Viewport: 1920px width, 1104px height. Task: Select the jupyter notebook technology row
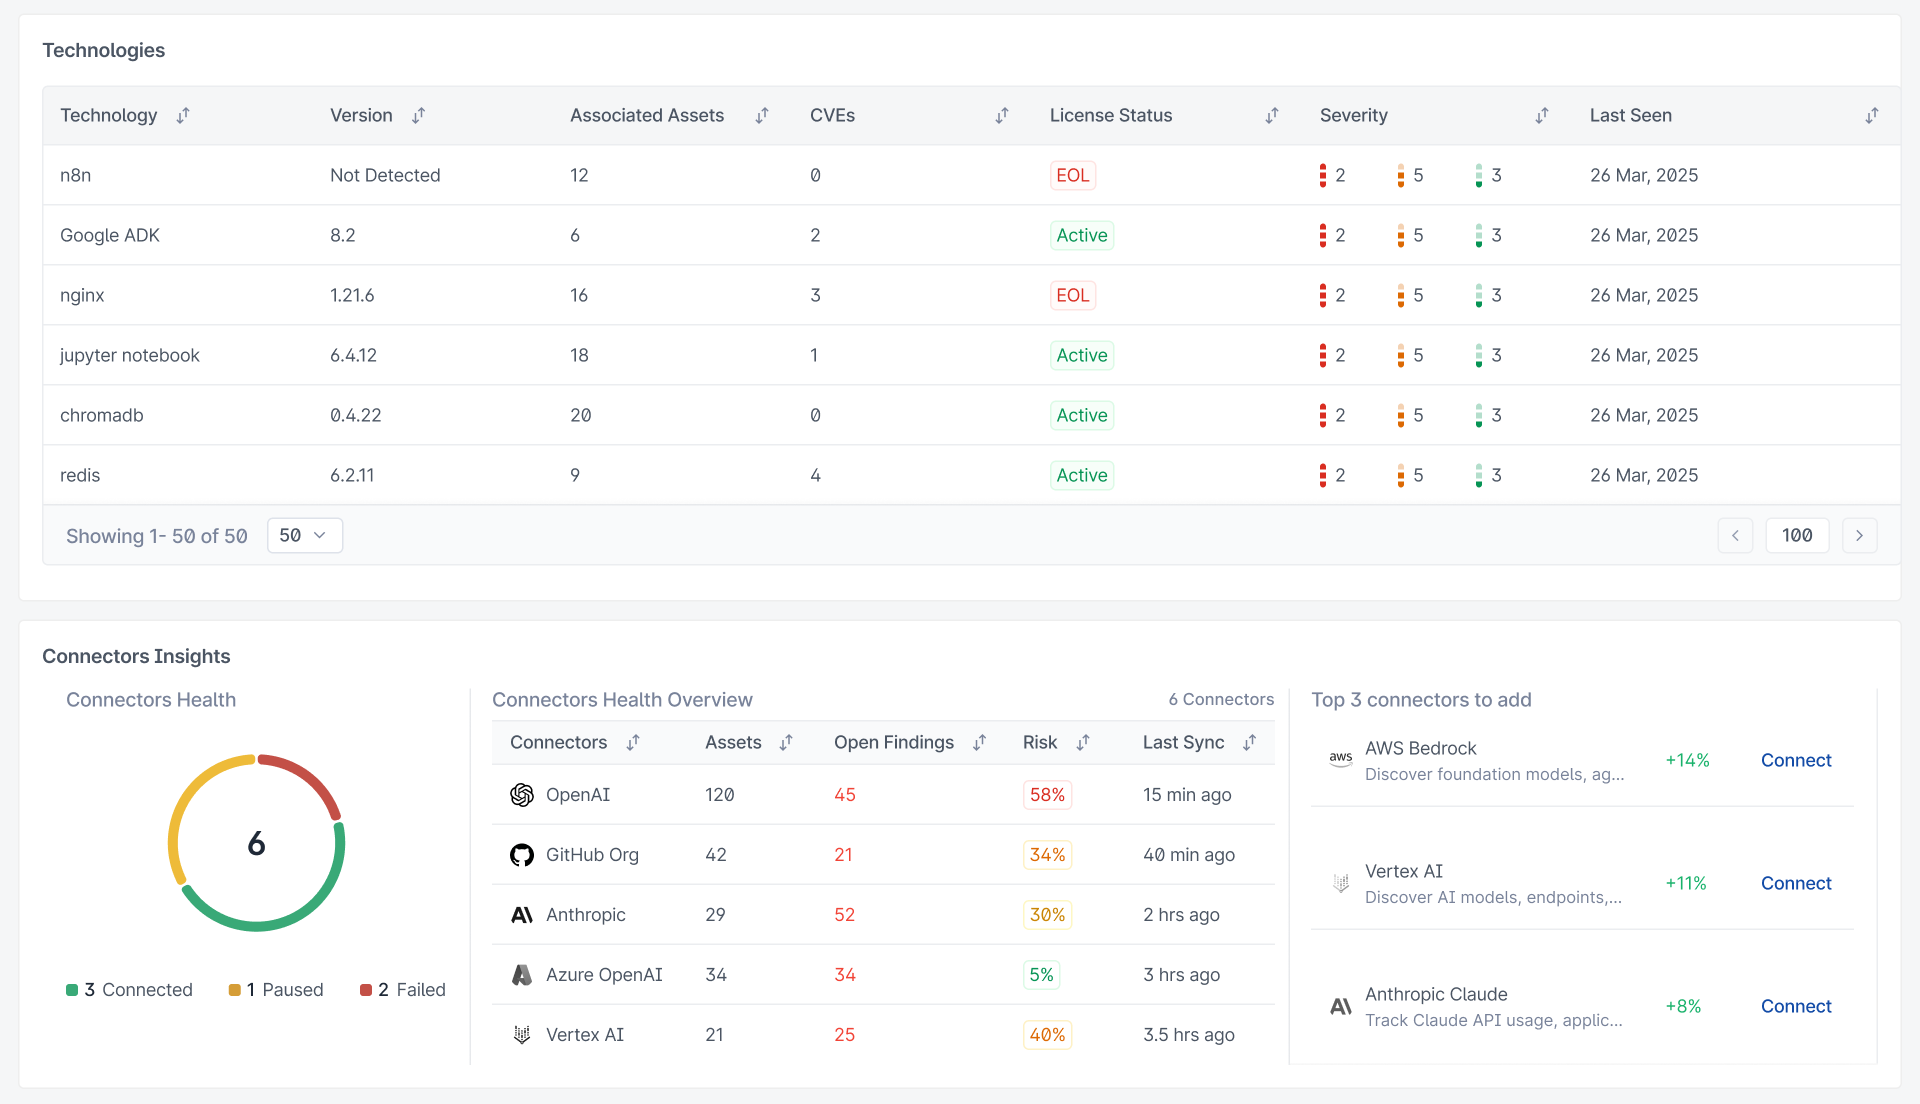point(971,356)
